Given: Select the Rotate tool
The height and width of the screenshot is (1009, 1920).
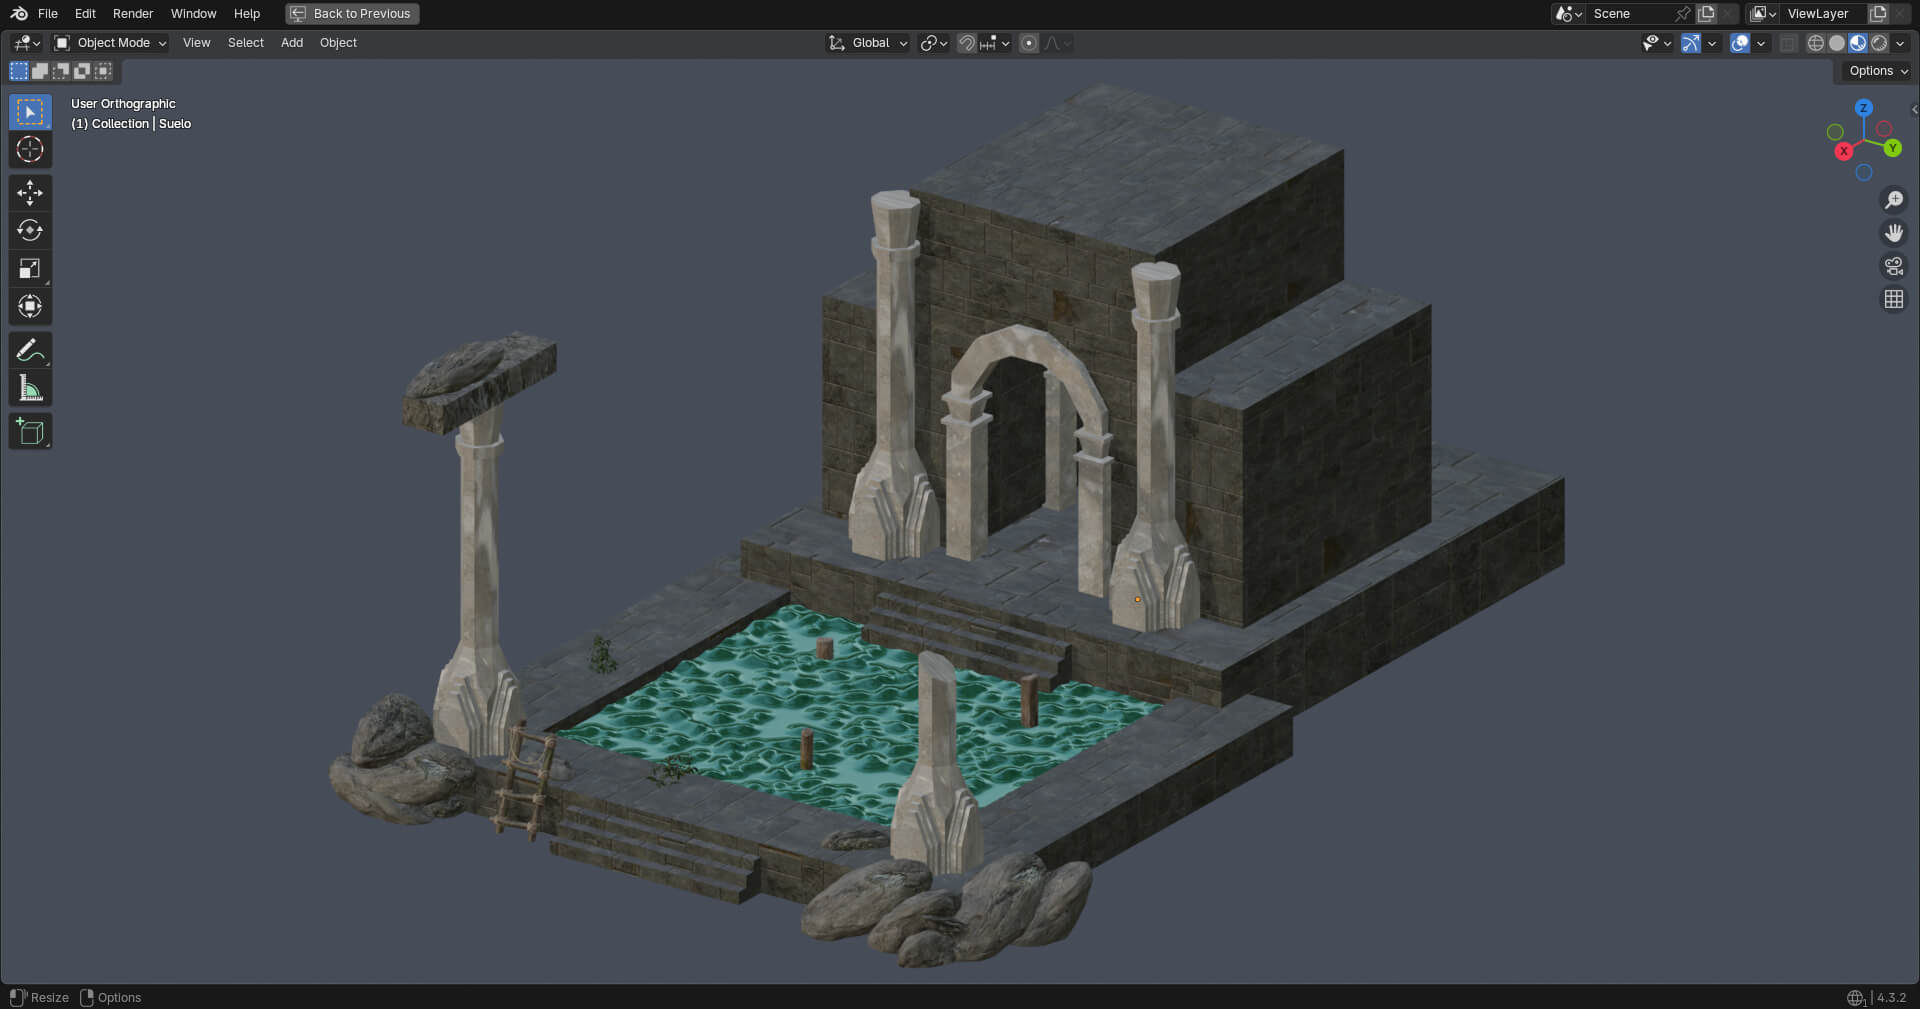Looking at the screenshot, I should (x=30, y=230).
